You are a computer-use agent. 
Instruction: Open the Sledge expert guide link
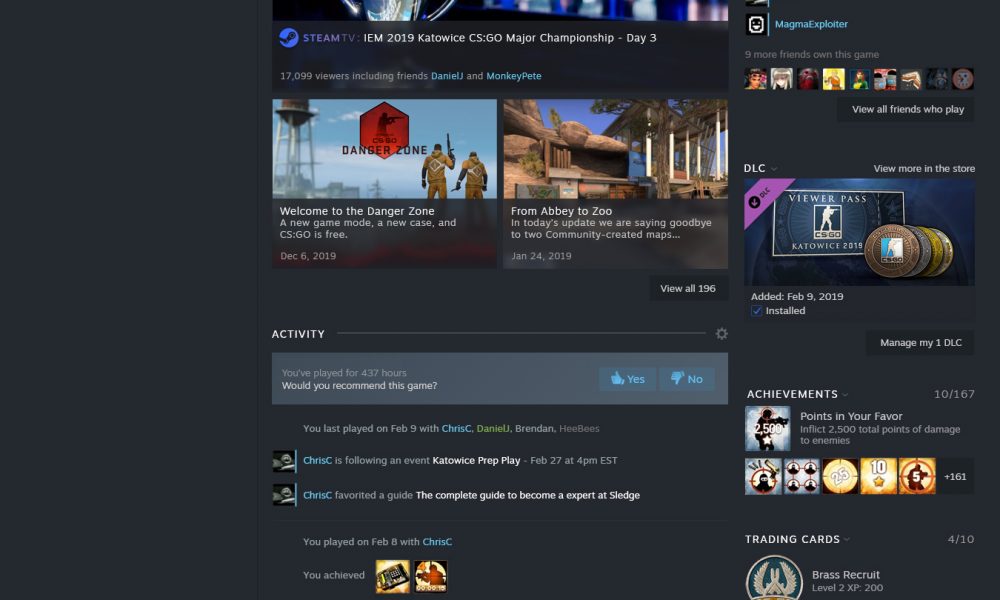click(527, 495)
